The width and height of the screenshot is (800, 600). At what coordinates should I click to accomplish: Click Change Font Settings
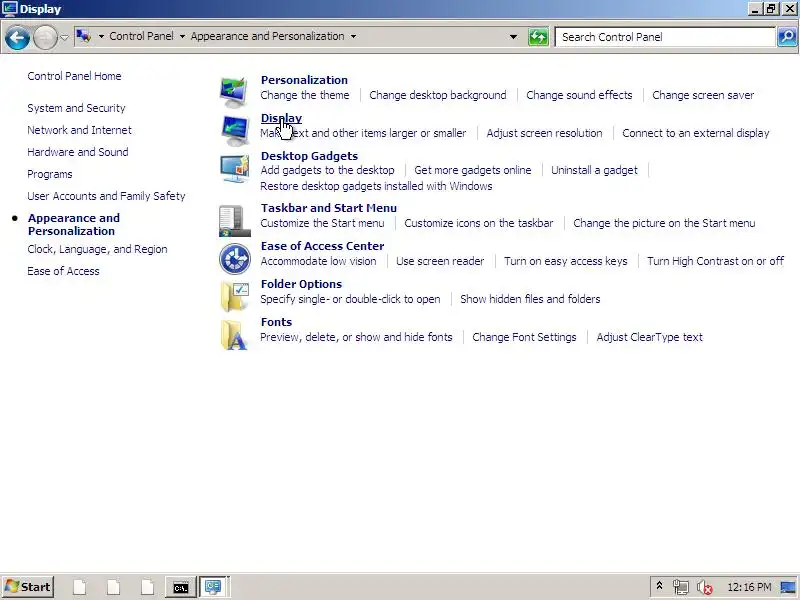tap(524, 337)
